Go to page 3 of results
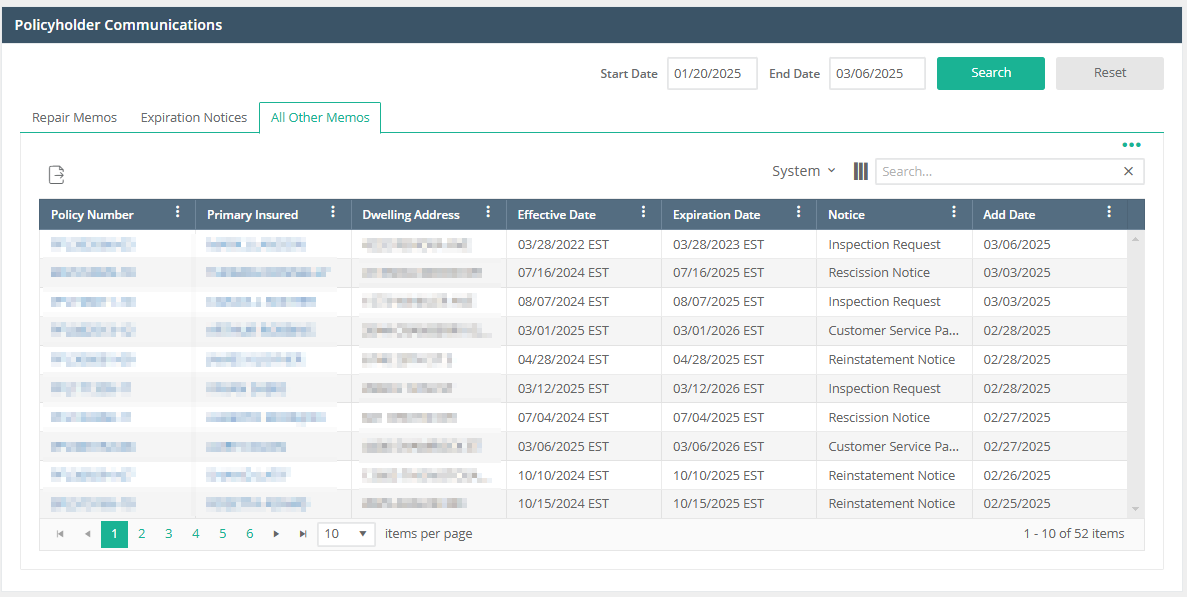The height and width of the screenshot is (597, 1187). coord(168,534)
